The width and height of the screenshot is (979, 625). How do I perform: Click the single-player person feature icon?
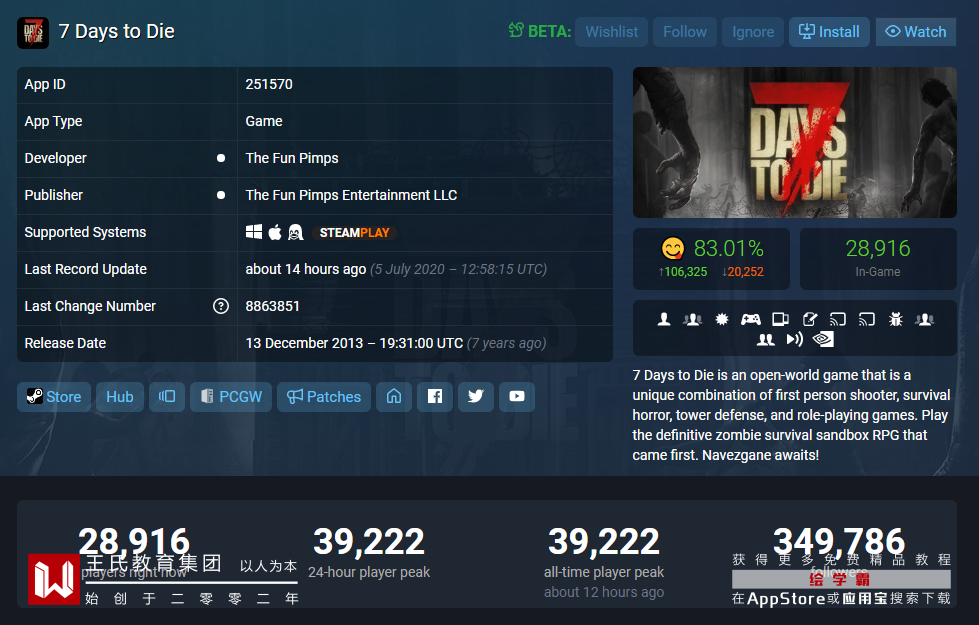pos(664,320)
